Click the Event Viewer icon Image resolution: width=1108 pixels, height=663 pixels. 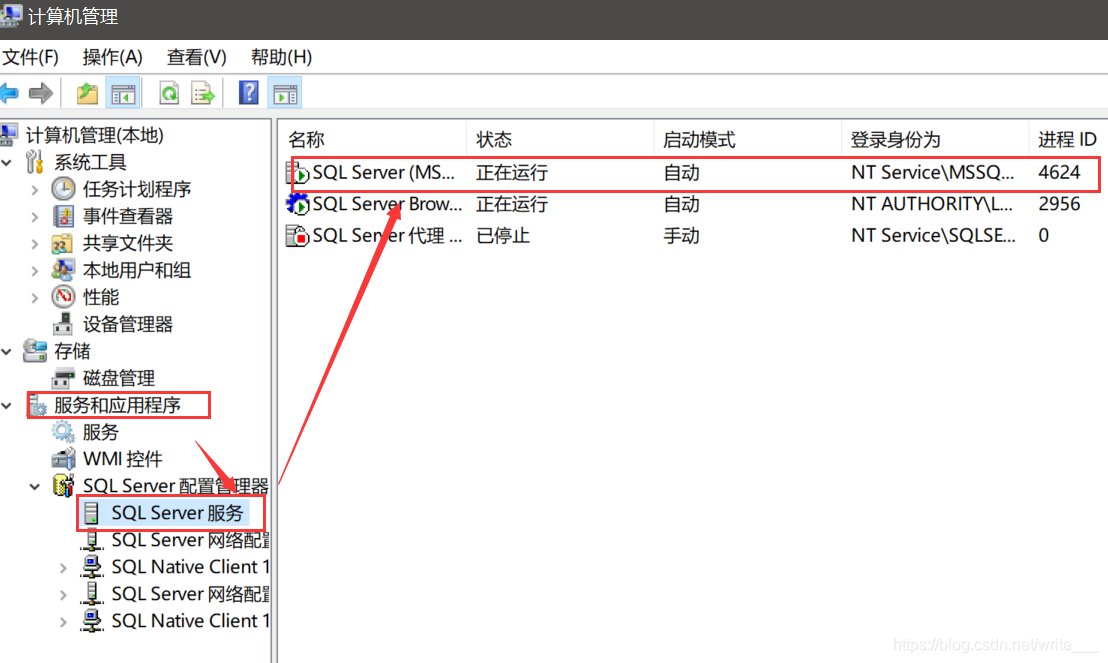63,216
